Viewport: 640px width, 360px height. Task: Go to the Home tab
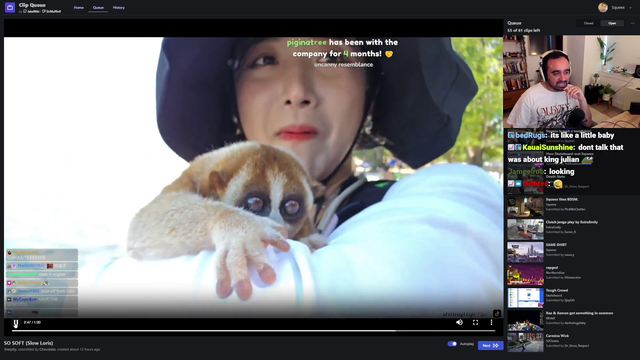tap(79, 8)
